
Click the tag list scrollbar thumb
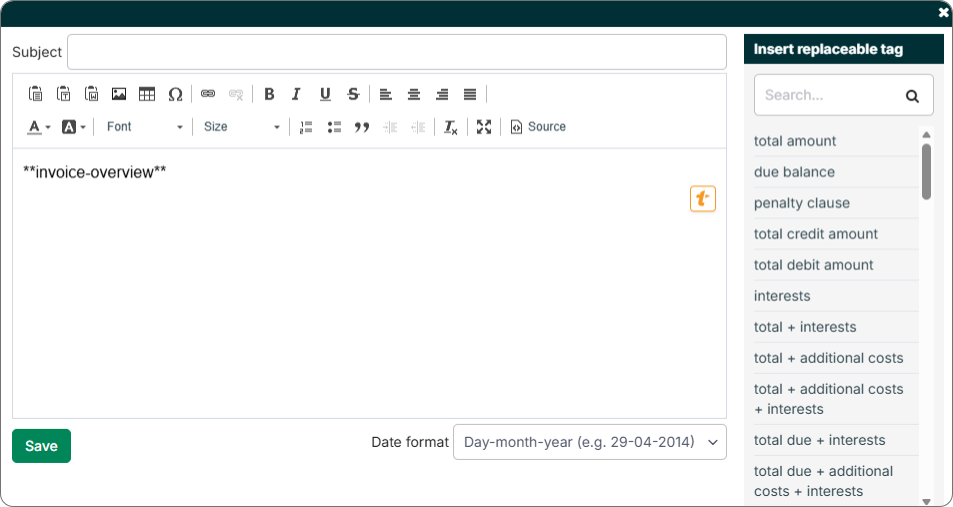click(x=926, y=171)
